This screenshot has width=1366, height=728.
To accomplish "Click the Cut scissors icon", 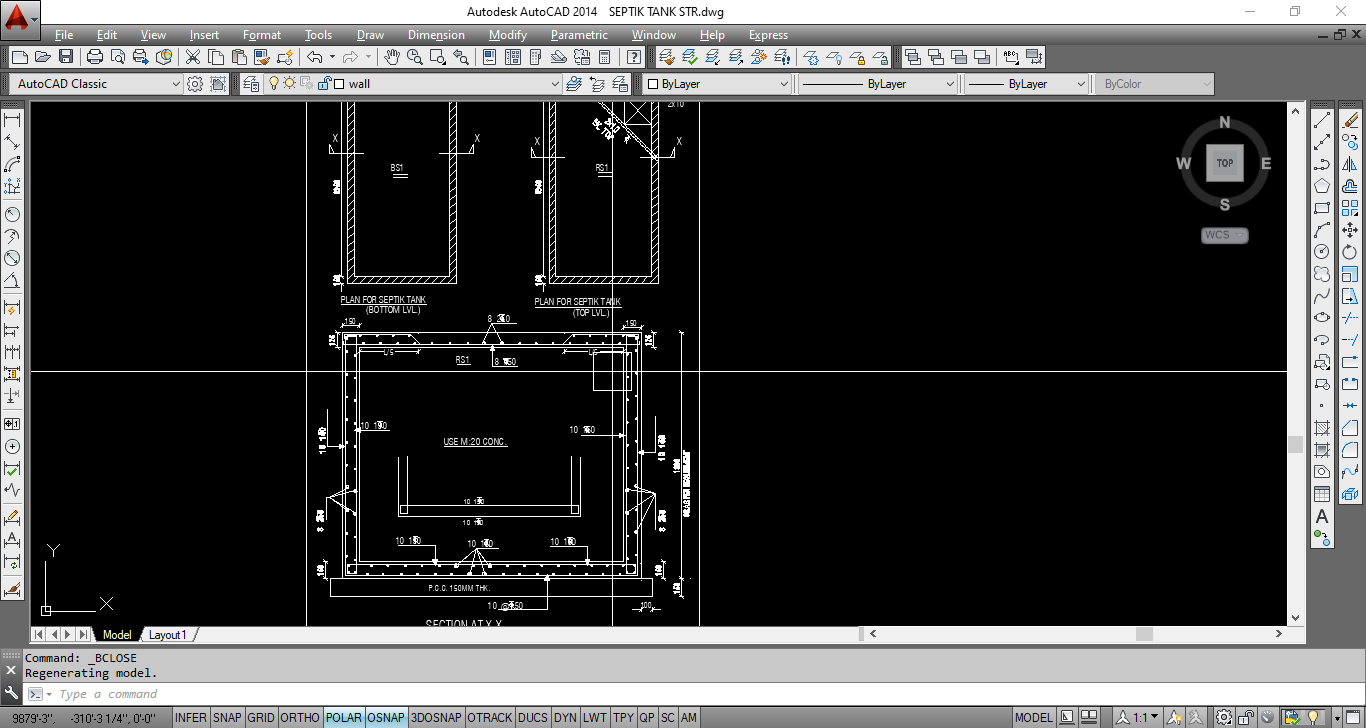I will tap(192, 57).
